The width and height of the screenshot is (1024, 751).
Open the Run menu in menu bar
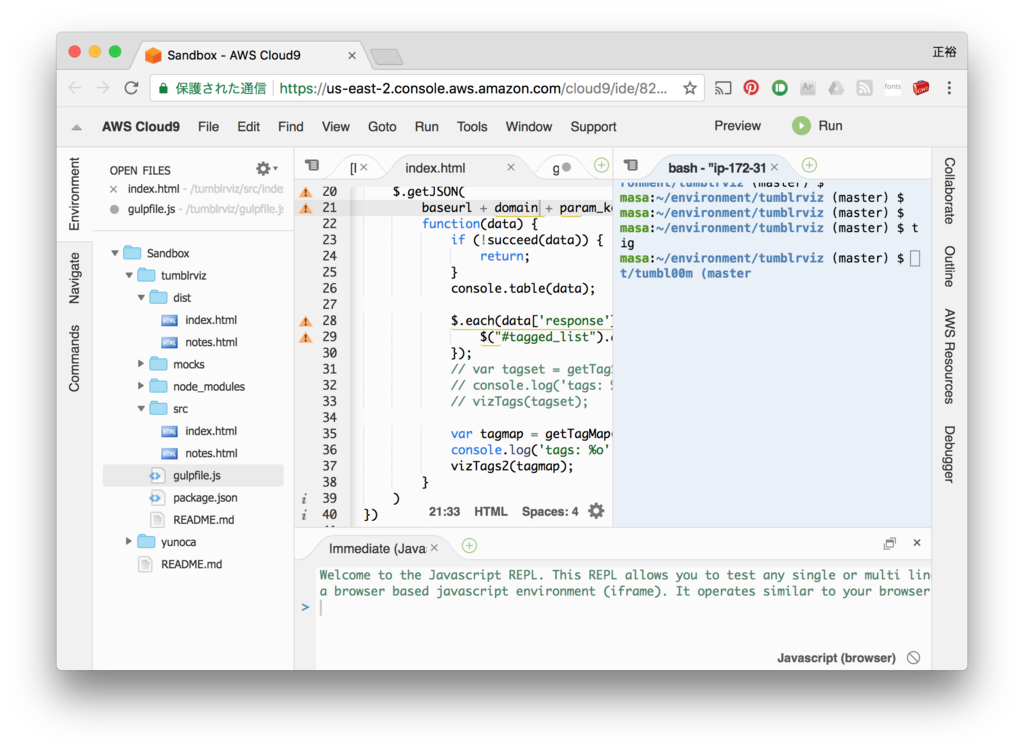pos(426,127)
